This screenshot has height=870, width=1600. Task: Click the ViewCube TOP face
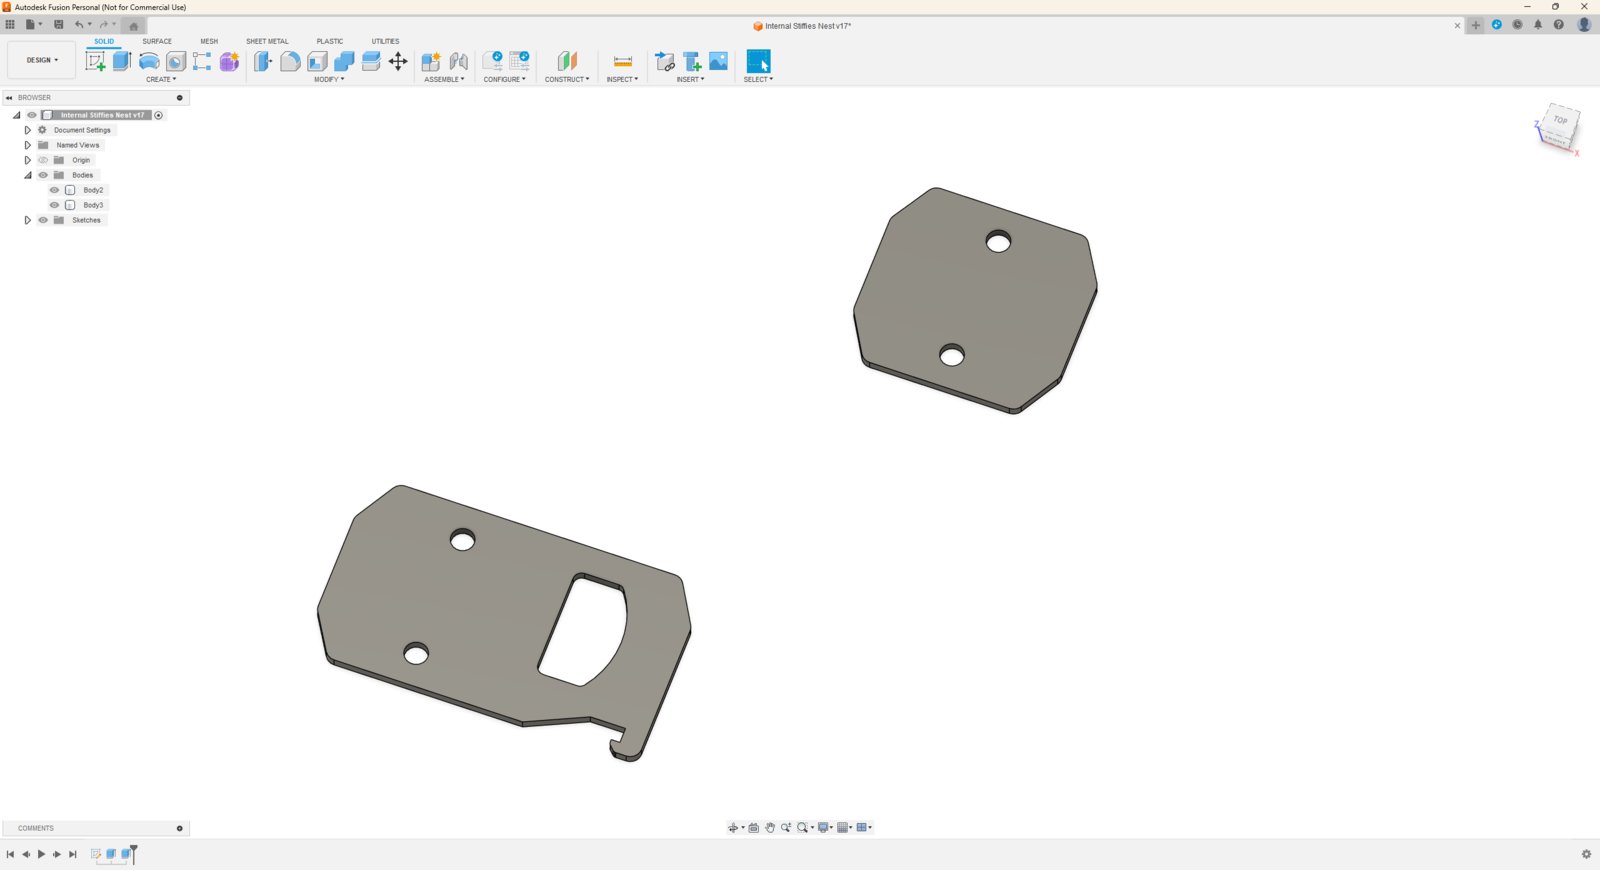tap(1560, 121)
